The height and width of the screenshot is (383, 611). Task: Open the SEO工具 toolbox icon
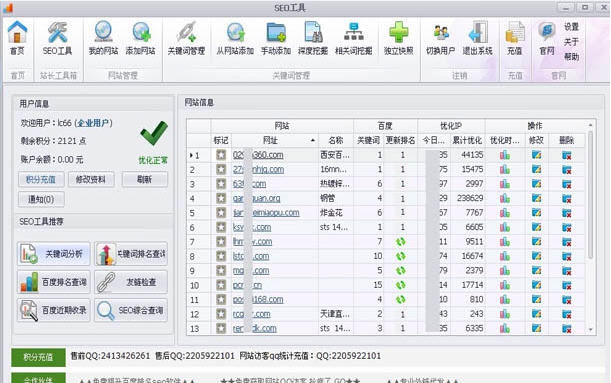[57, 38]
